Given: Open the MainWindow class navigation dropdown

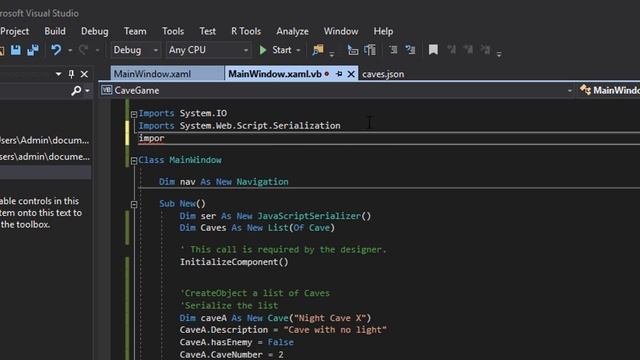Looking at the screenshot, I should point(609,90).
